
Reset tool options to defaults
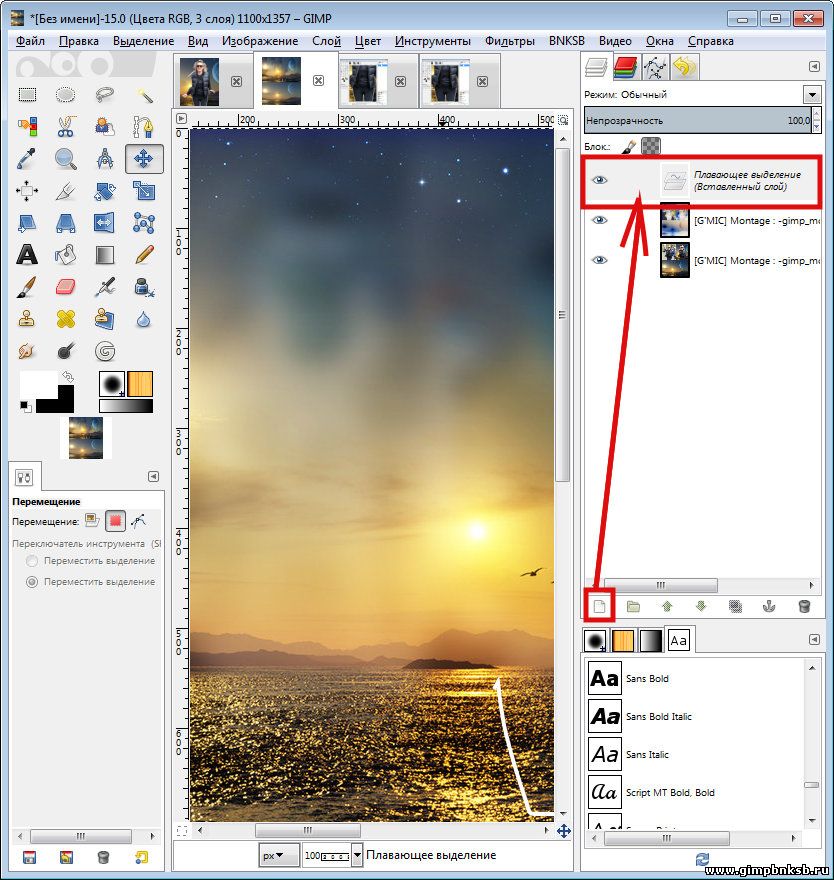141,858
